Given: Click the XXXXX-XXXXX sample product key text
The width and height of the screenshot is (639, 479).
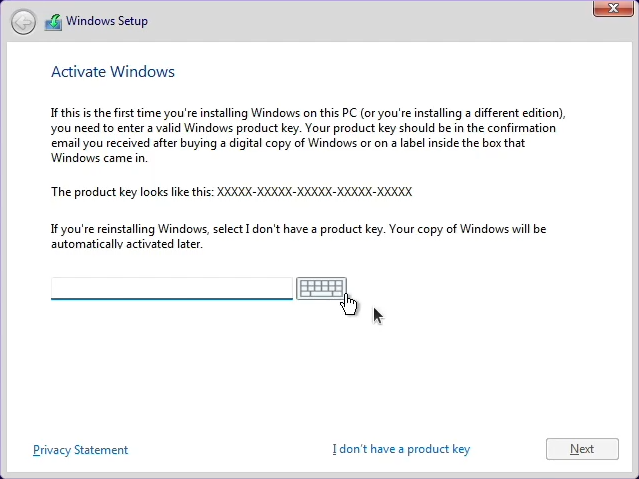Looking at the screenshot, I should click(x=314, y=192).
